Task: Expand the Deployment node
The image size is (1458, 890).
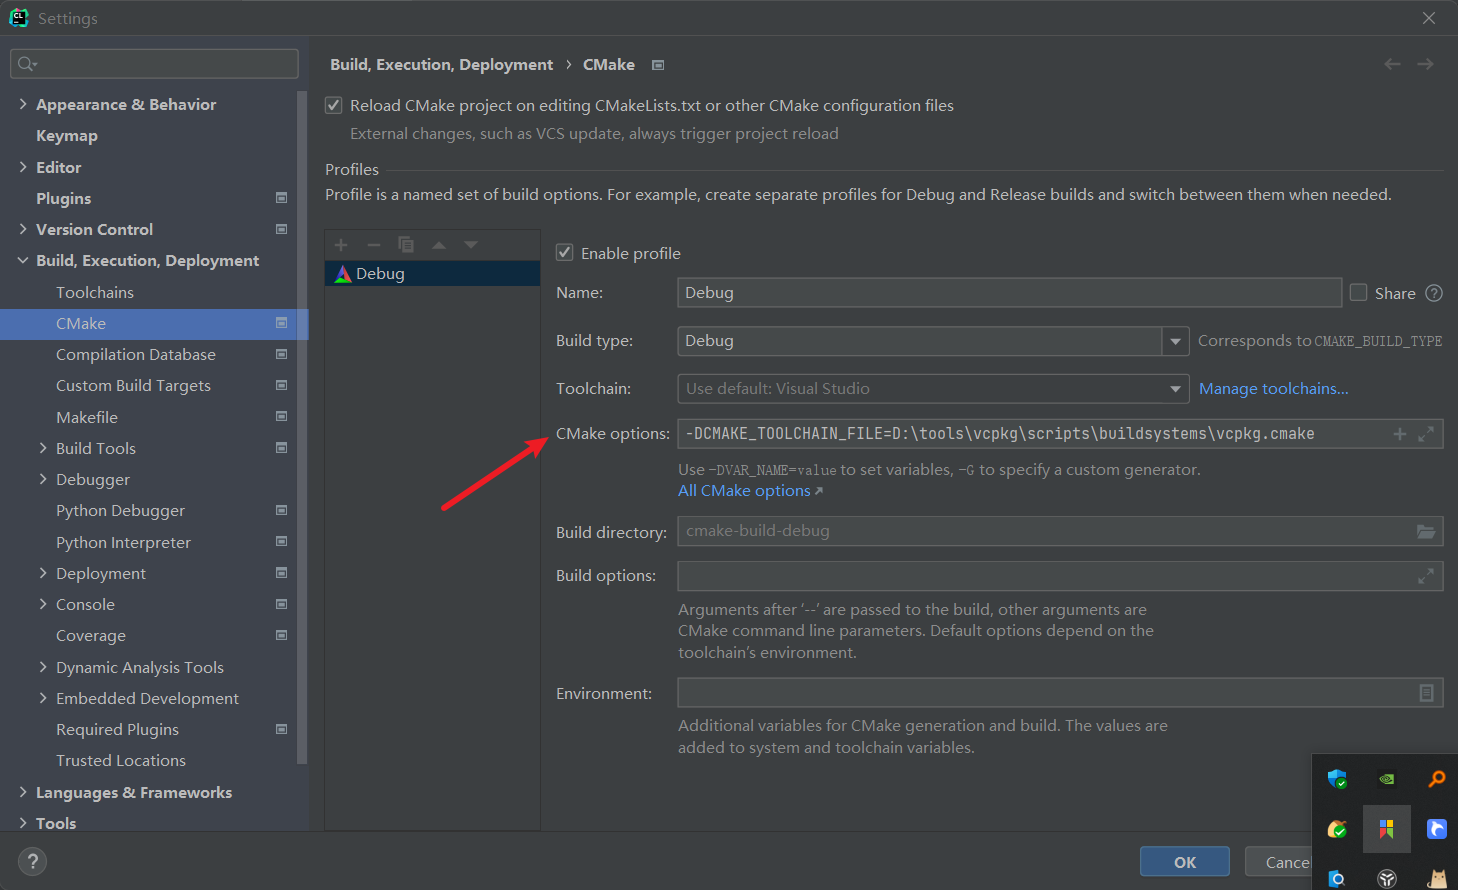Action: click(x=43, y=573)
